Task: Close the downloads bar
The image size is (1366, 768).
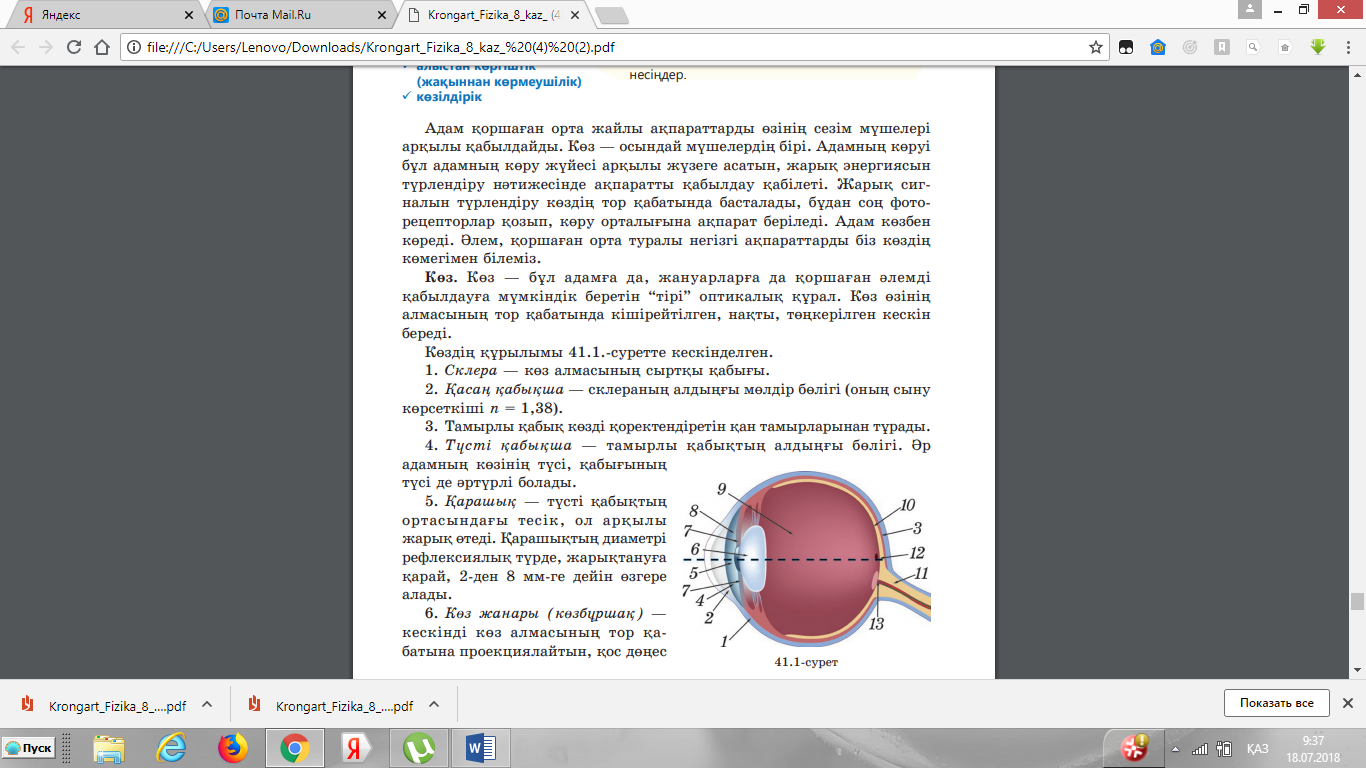Action: click(x=1347, y=703)
